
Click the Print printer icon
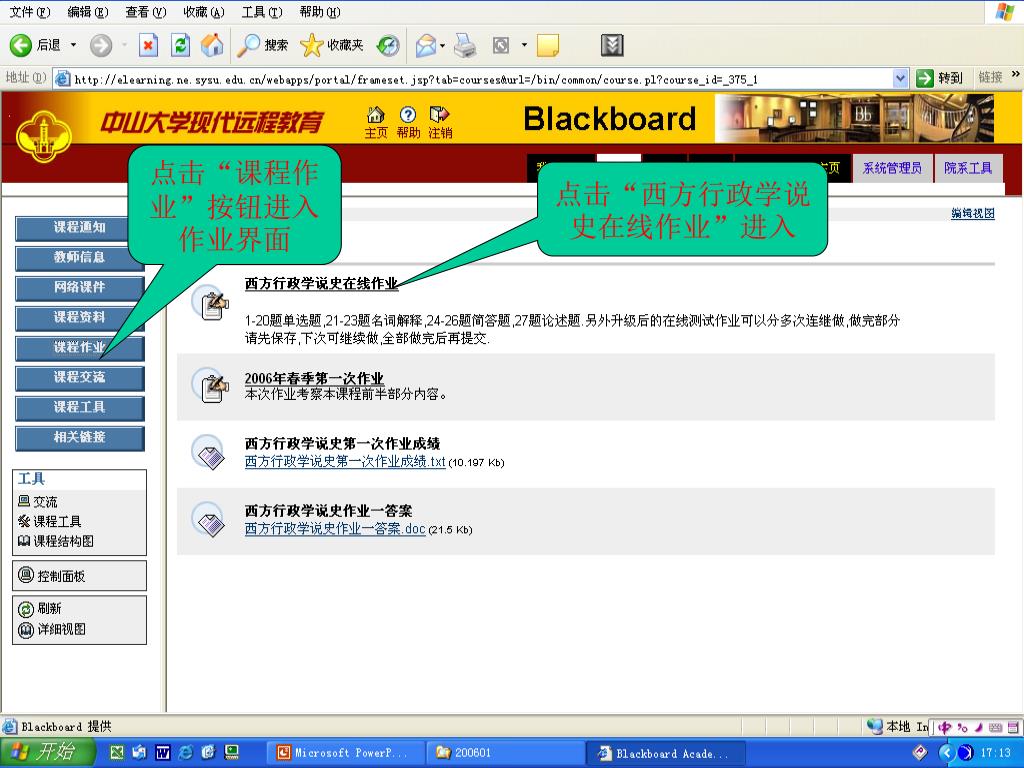tap(465, 45)
